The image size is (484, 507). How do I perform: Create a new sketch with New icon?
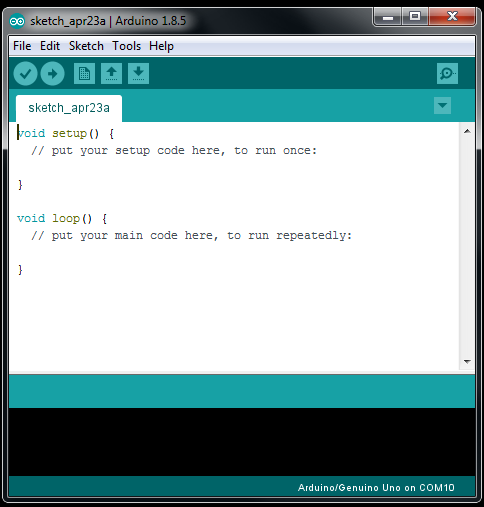[84, 73]
